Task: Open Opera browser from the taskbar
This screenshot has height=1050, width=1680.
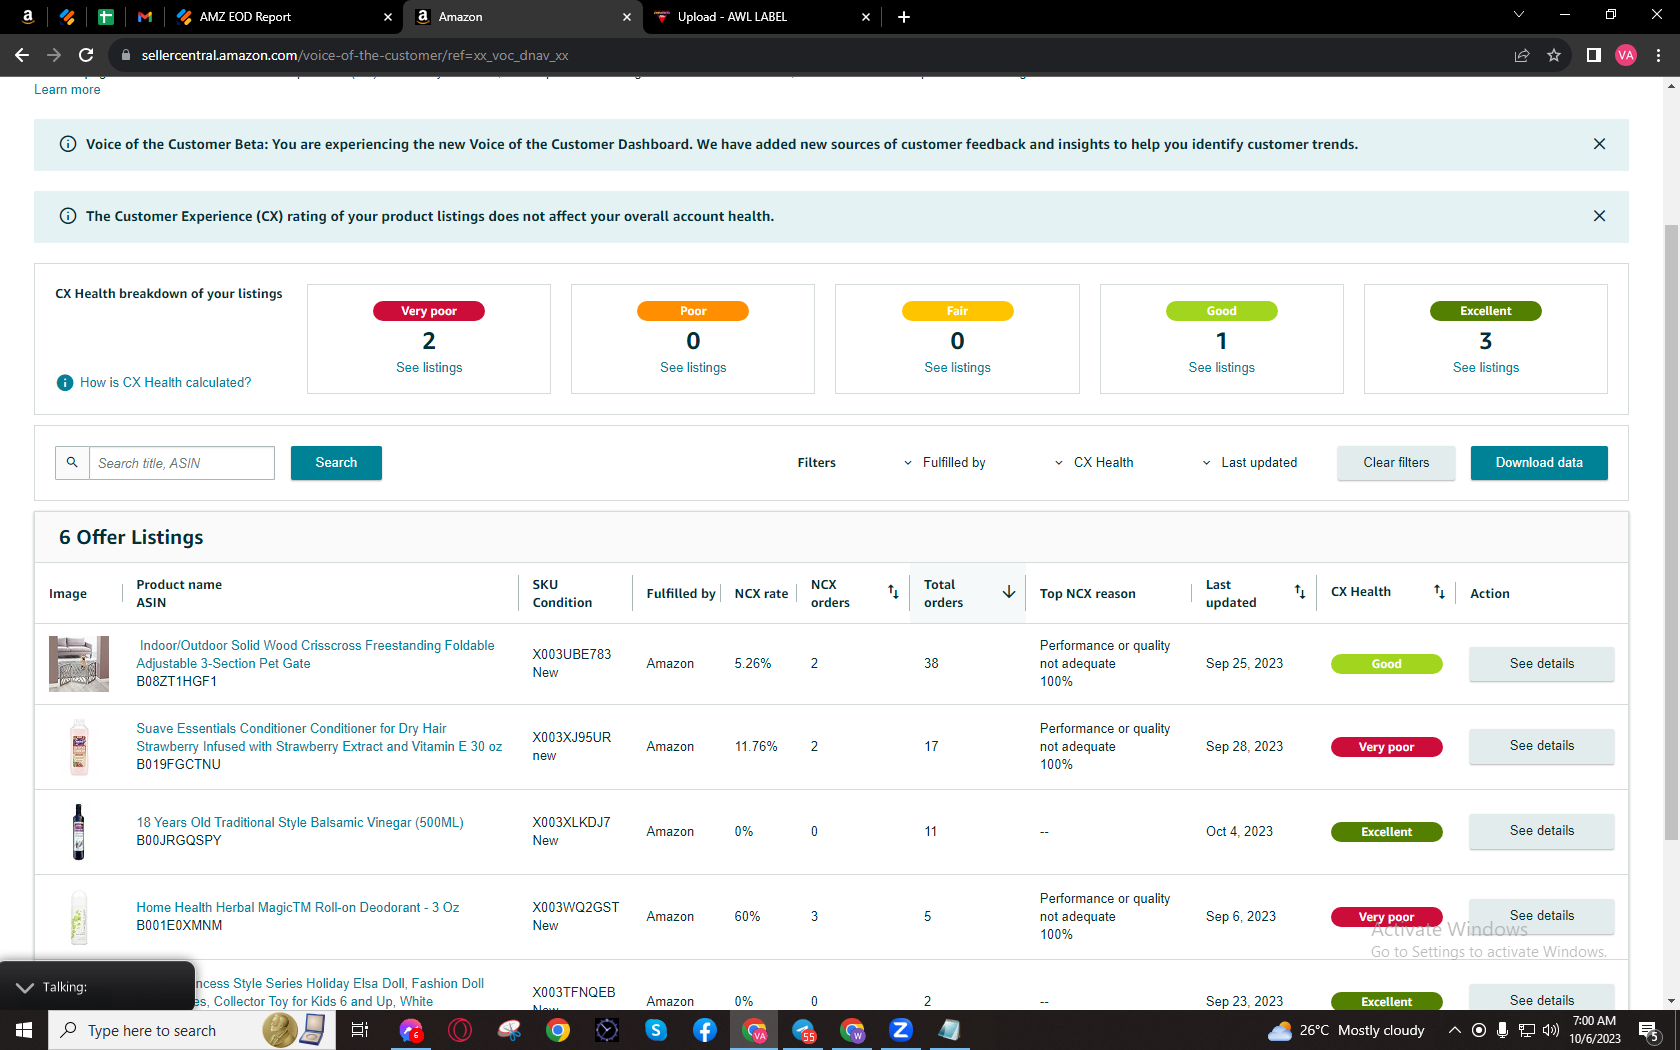Action: tap(460, 1030)
